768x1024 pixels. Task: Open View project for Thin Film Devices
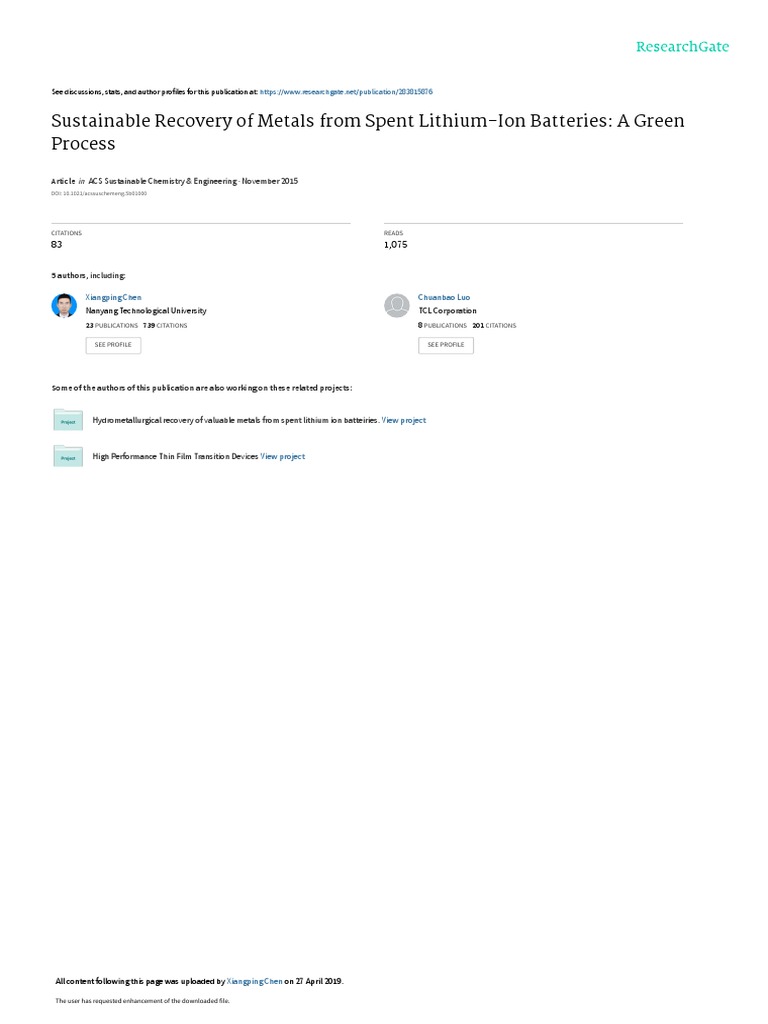point(283,456)
